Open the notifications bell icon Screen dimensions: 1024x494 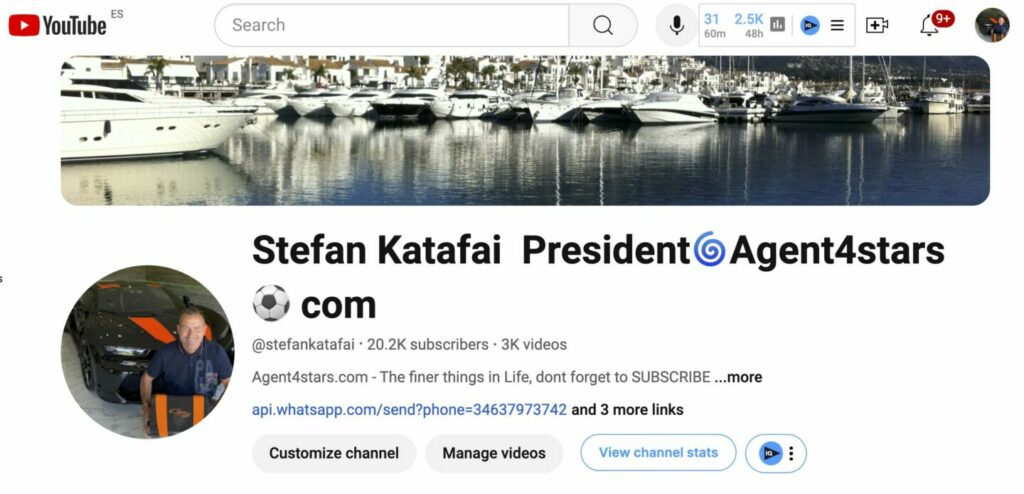pos(930,25)
